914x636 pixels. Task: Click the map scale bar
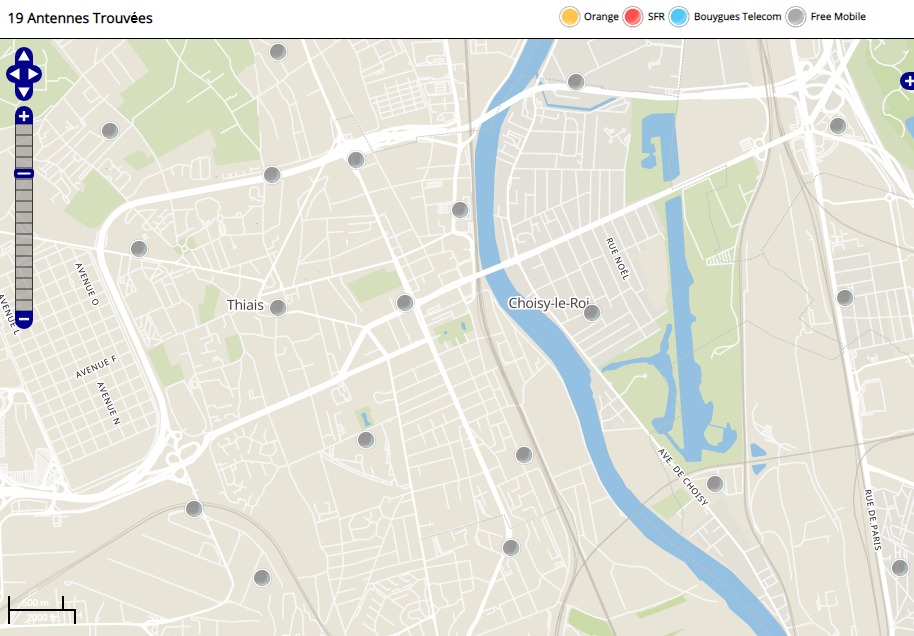click(x=42, y=609)
